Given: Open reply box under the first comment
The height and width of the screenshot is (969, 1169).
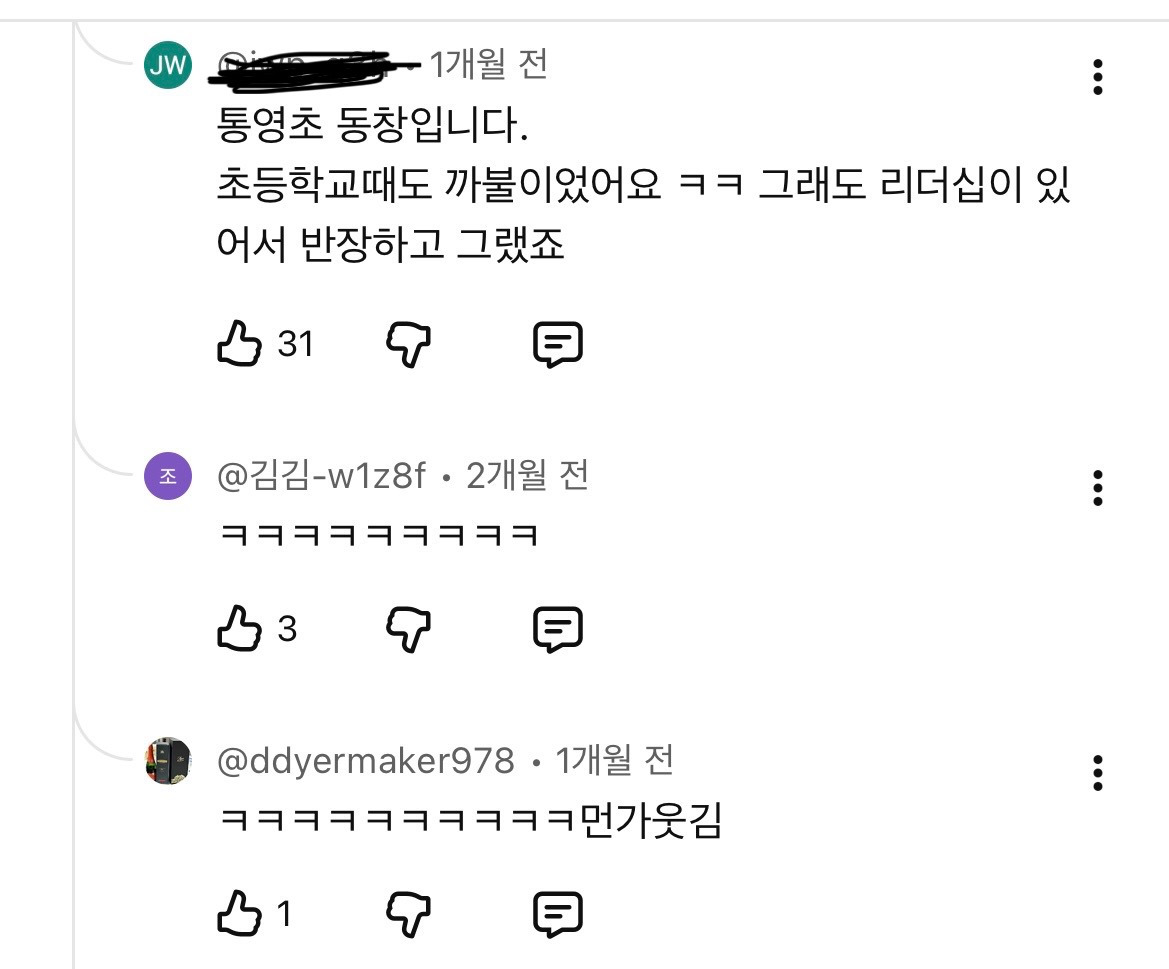Looking at the screenshot, I should coord(558,344).
